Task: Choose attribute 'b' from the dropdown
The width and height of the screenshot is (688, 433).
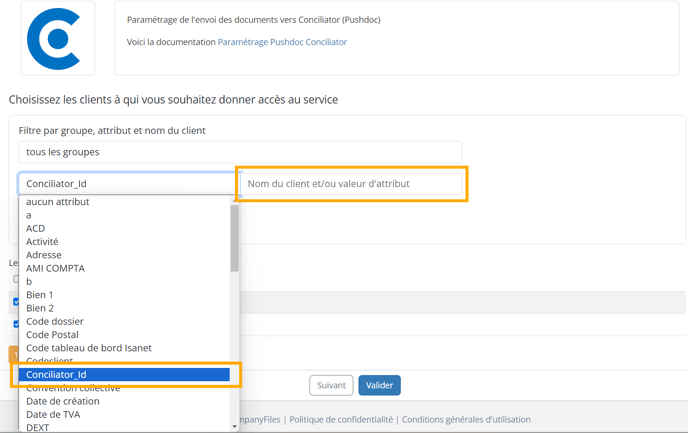Action: pyautogui.click(x=124, y=282)
